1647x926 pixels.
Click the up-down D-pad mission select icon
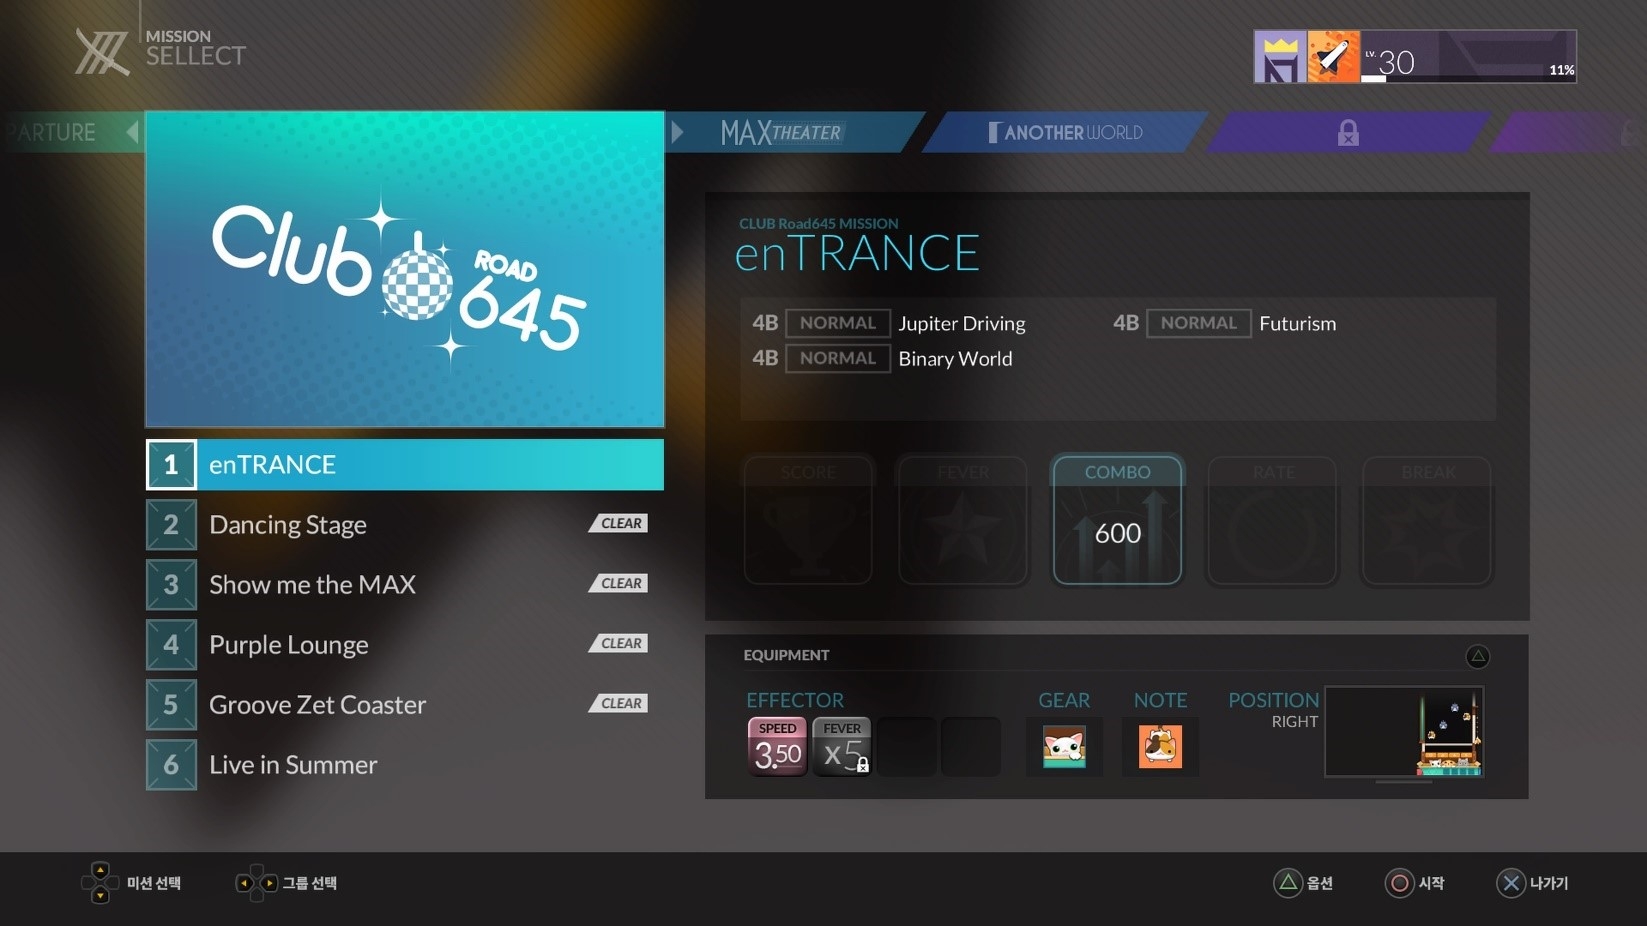100,883
